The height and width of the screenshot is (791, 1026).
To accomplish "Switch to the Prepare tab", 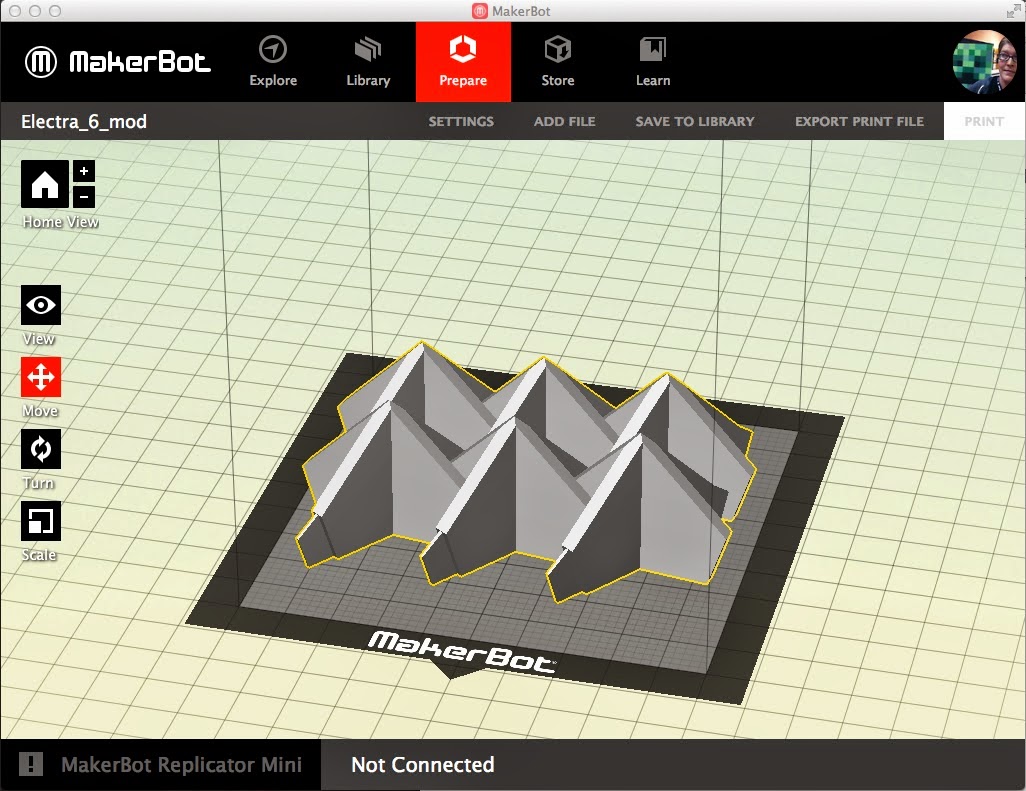I will 463,62.
